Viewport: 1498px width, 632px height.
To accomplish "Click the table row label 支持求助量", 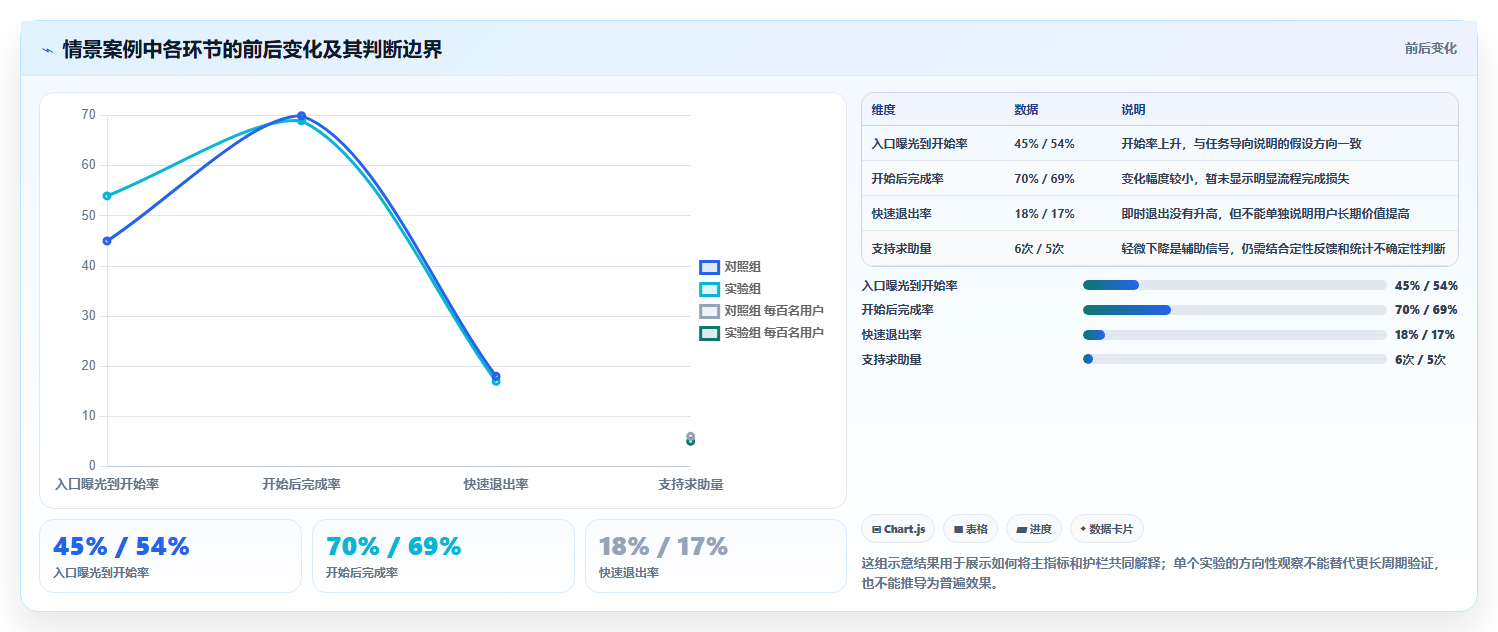I will click(902, 249).
